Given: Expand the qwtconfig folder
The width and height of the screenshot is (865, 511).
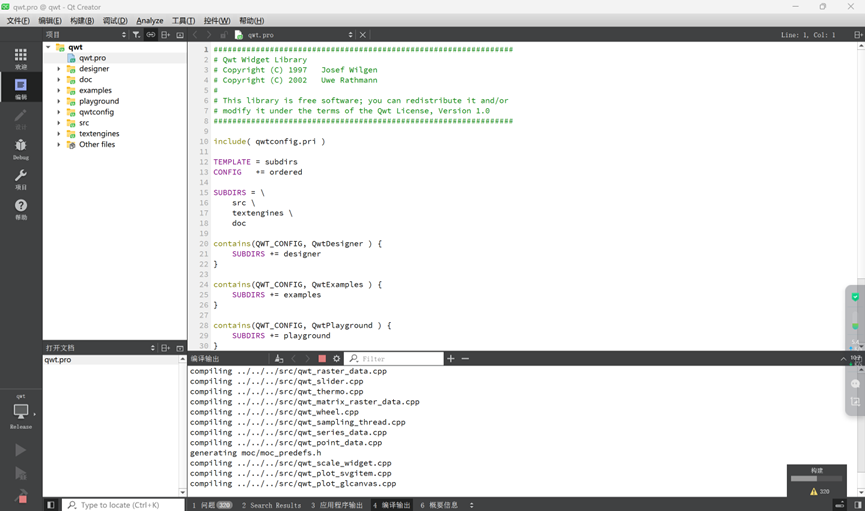Looking at the screenshot, I should [59, 112].
